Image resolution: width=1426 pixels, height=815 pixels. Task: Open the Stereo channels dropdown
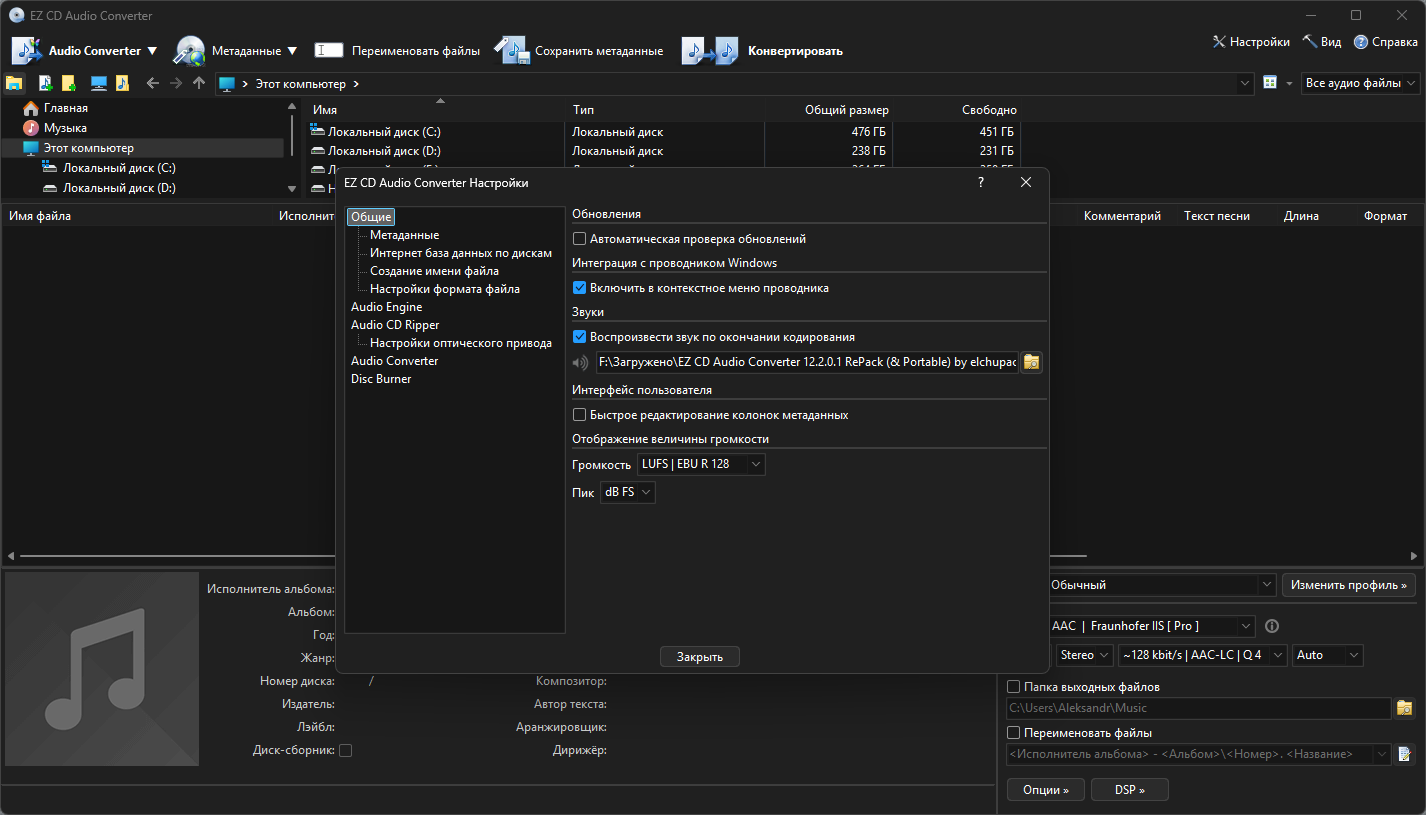[x=1085, y=655]
